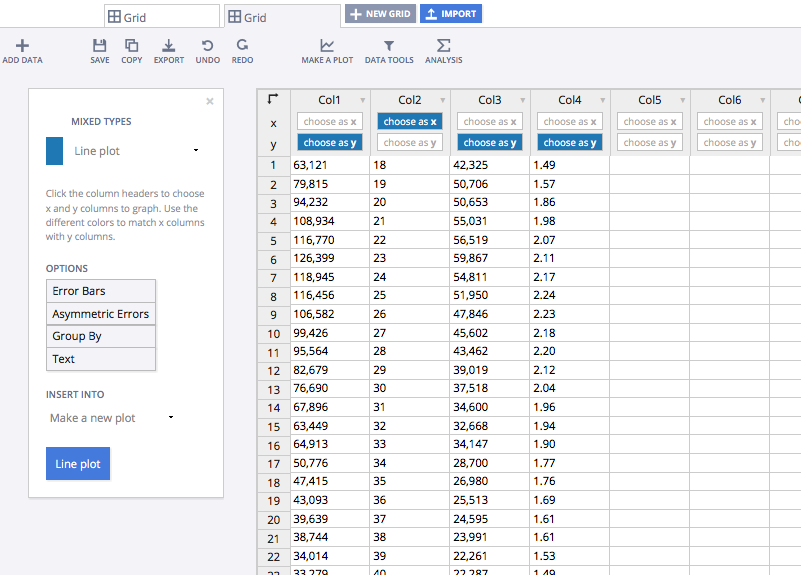801x575 pixels.
Task: Open Make a Plot chart icon
Action: click(327, 45)
